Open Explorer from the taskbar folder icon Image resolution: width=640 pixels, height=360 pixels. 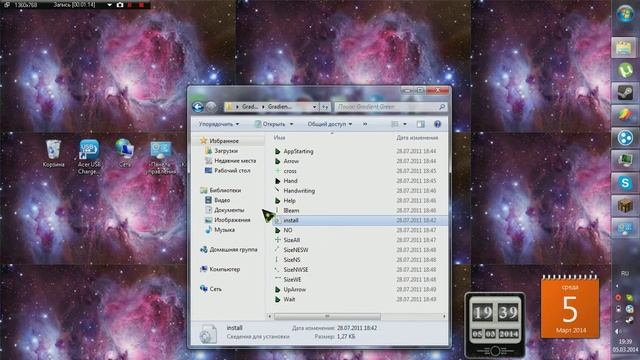pyautogui.click(x=624, y=48)
